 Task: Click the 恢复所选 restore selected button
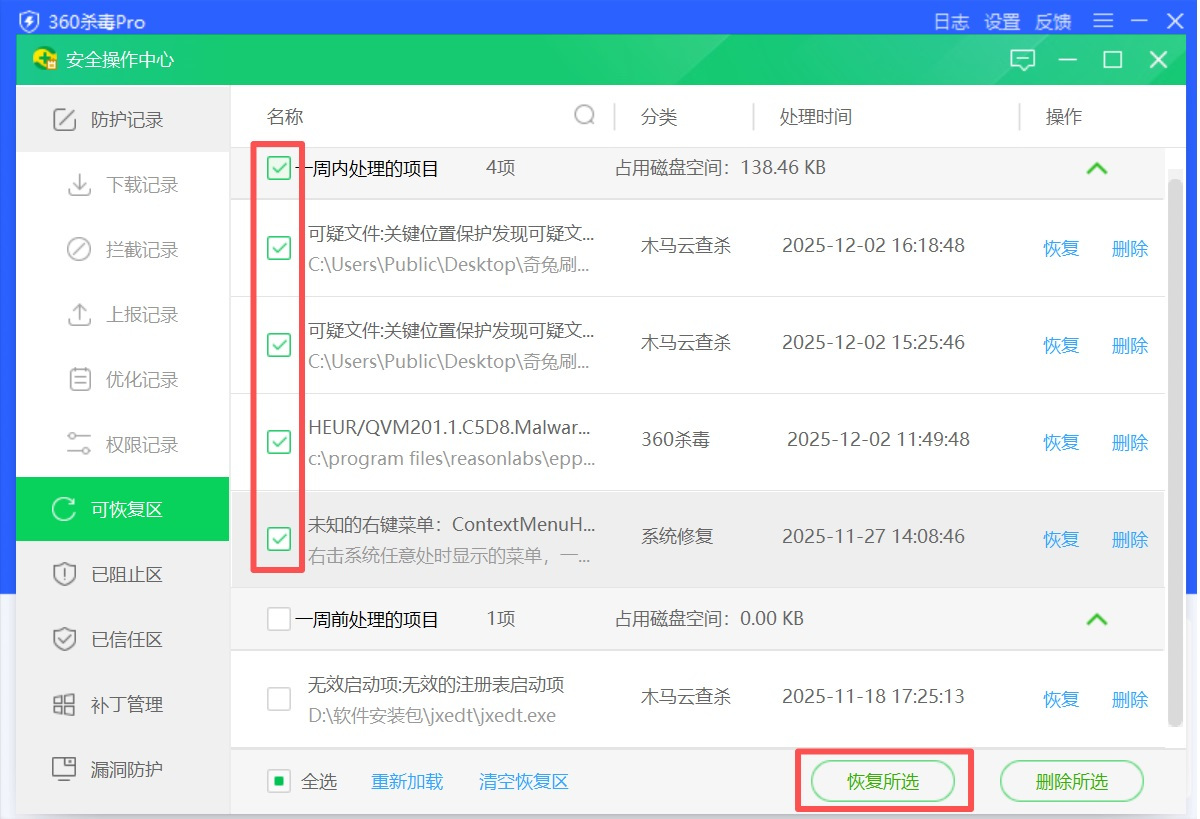click(x=882, y=781)
